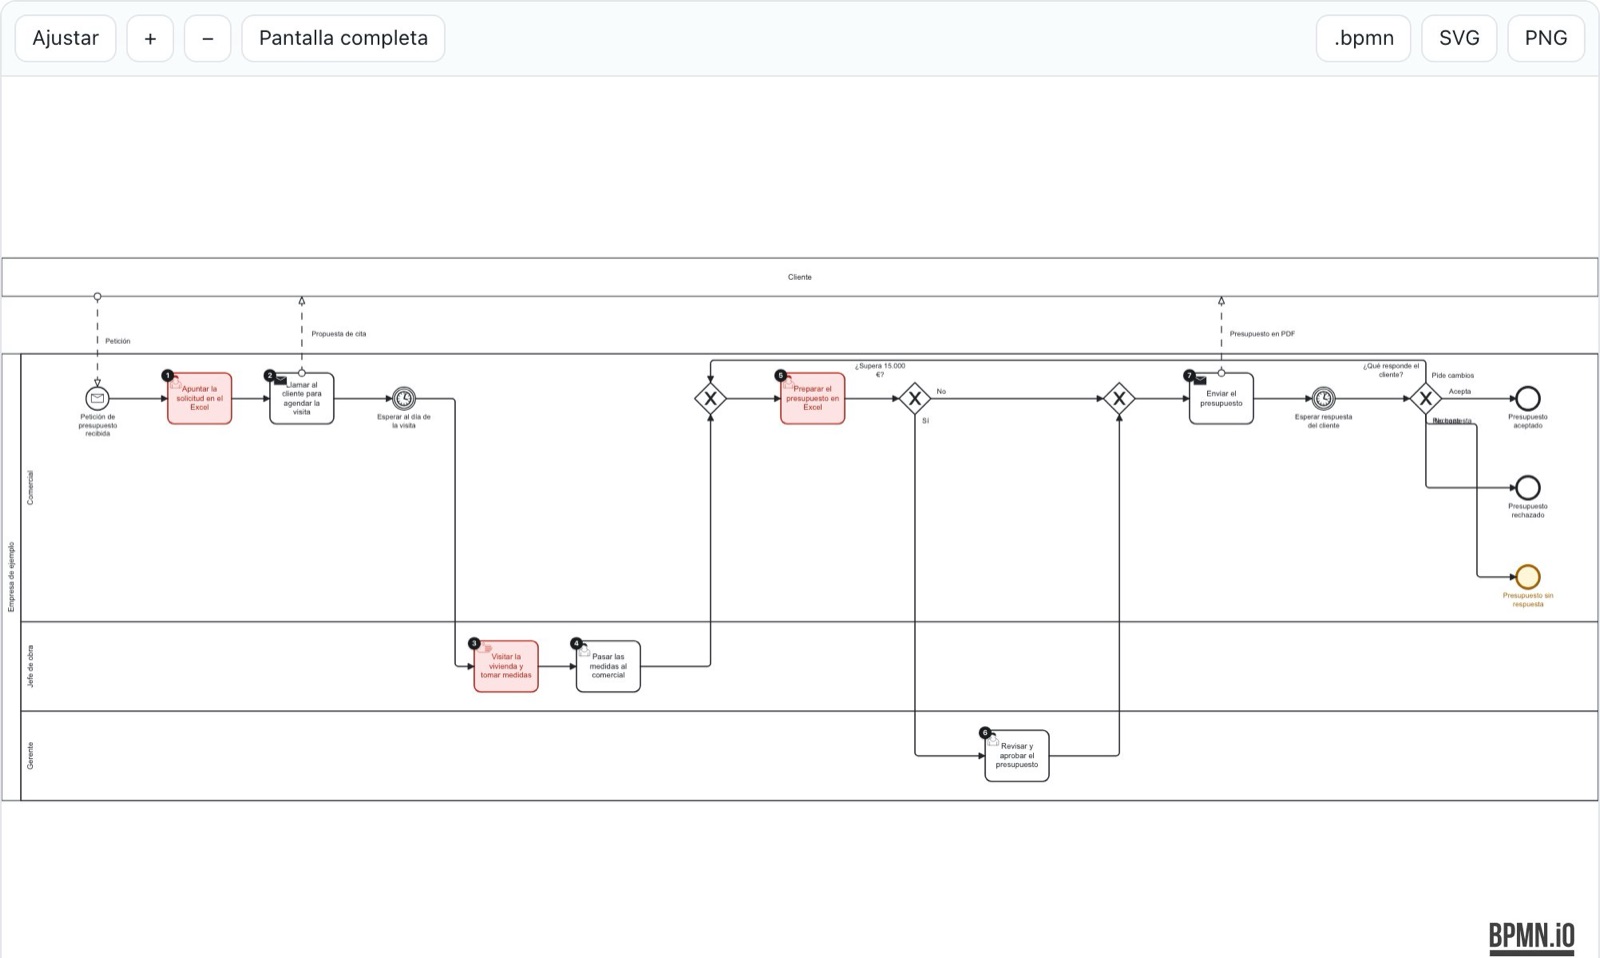Click the No branch label
The image size is (1600, 958).
click(x=941, y=392)
